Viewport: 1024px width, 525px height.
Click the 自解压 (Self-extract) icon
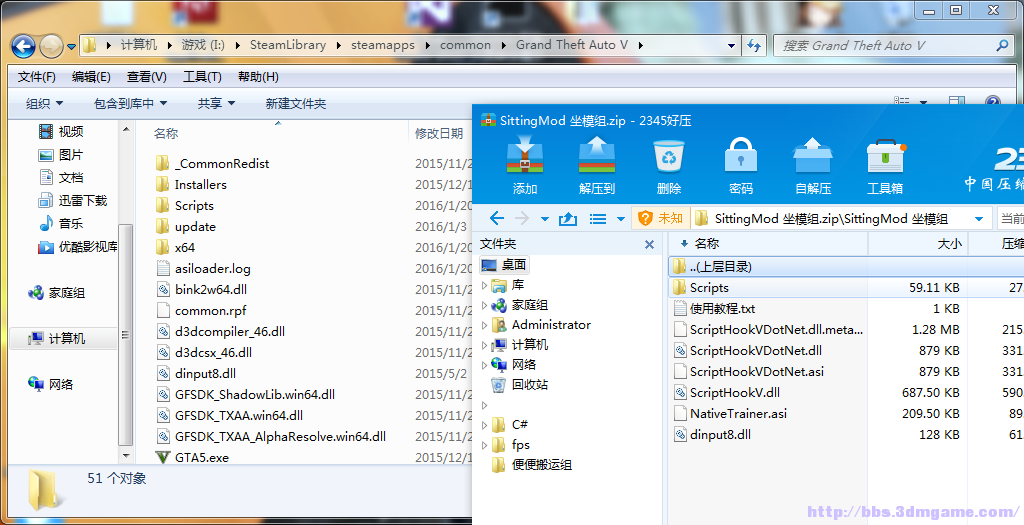click(x=812, y=165)
